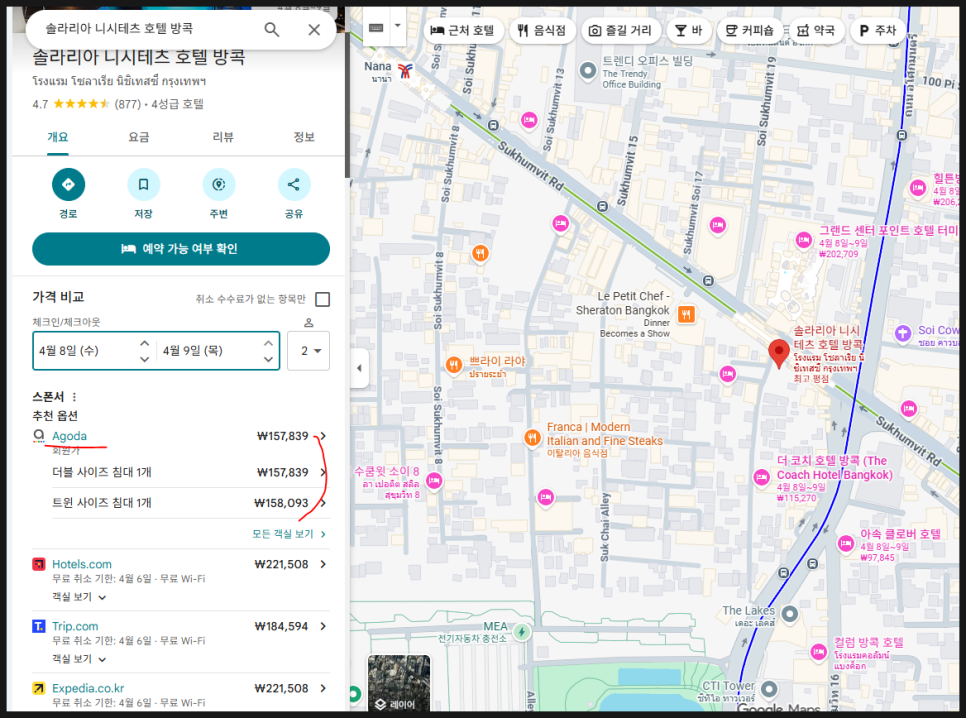Click the 수쿰윗 소이 8 hotel marker

(x=434, y=481)
